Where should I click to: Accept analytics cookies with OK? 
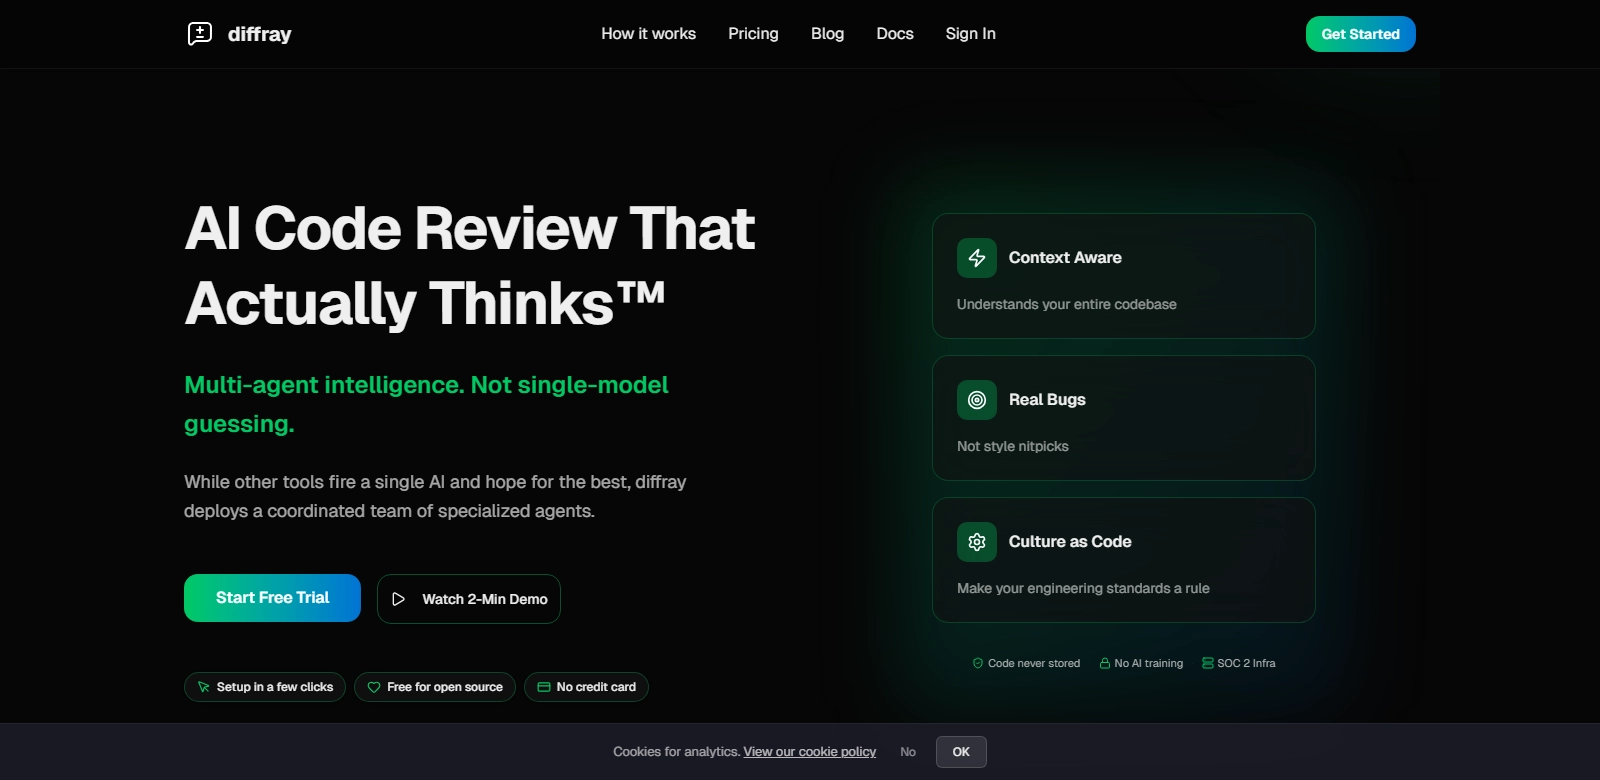click(961, 752)
